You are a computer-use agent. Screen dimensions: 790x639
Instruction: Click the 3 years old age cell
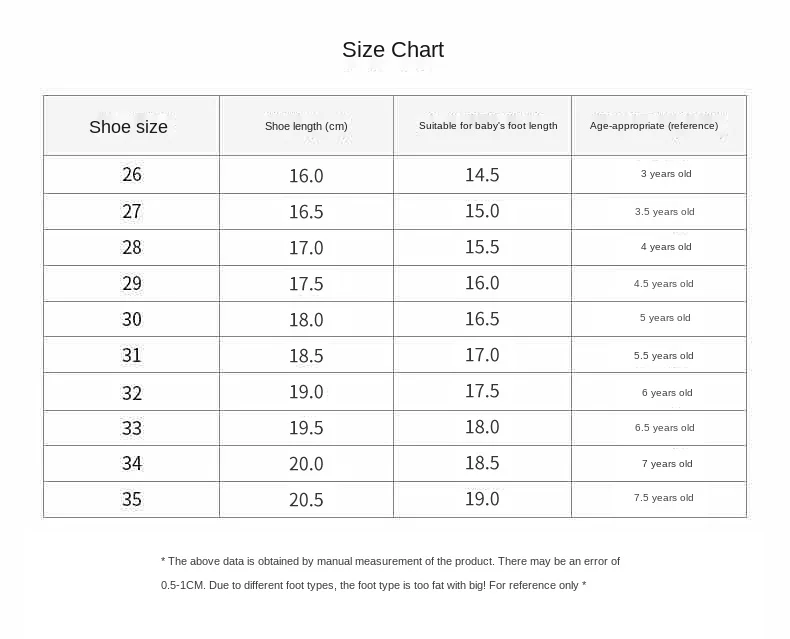666,174
